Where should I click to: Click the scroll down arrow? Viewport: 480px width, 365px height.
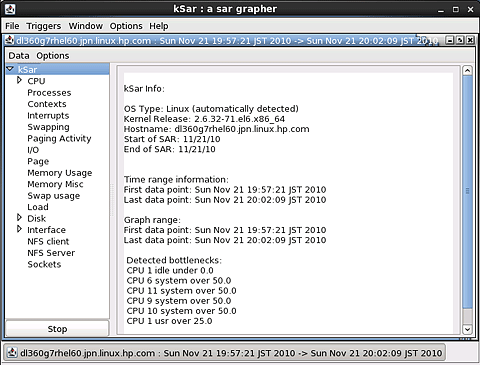tap(467, 329)
